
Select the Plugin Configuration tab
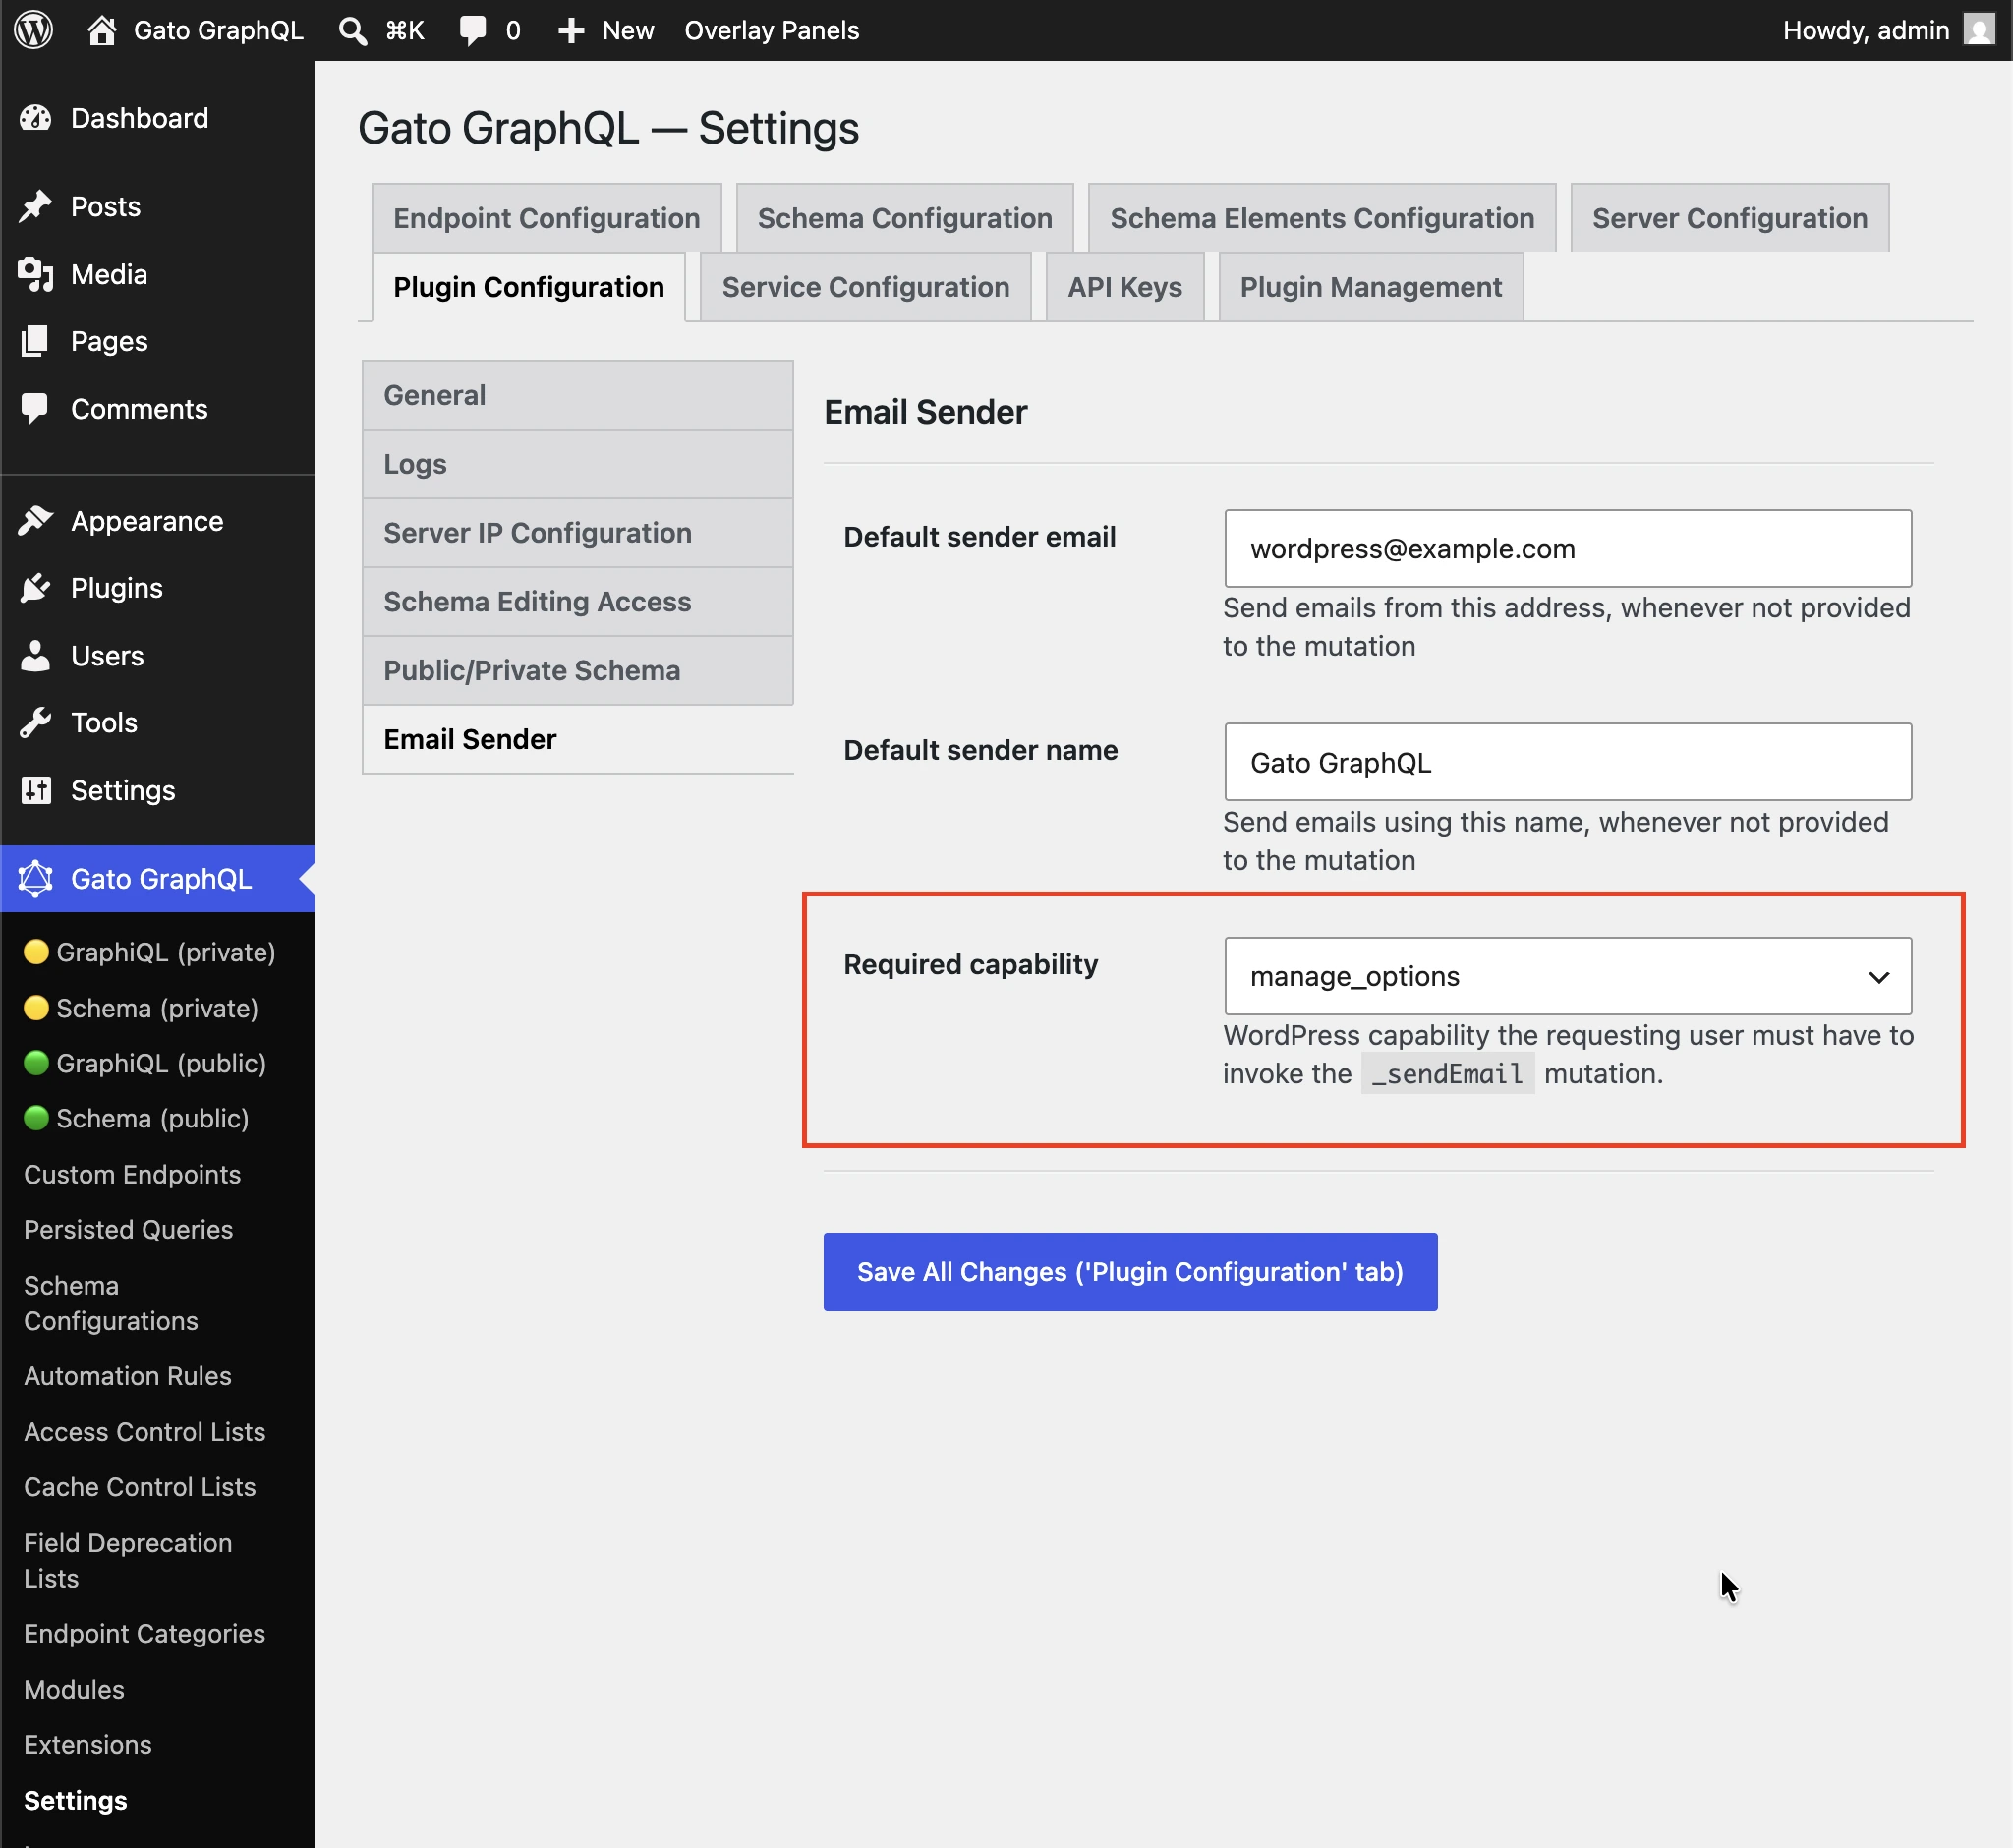[x=528, y=287]
